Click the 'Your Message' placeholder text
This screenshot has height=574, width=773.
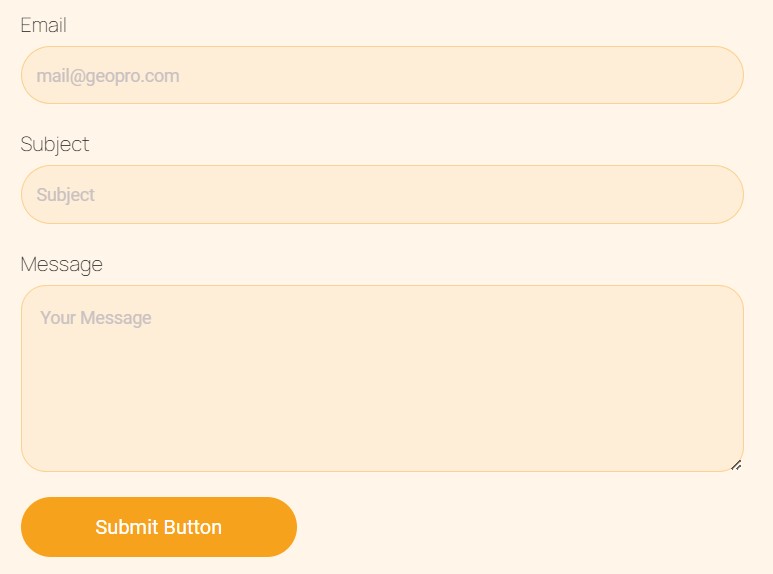[x=96, y=318]
